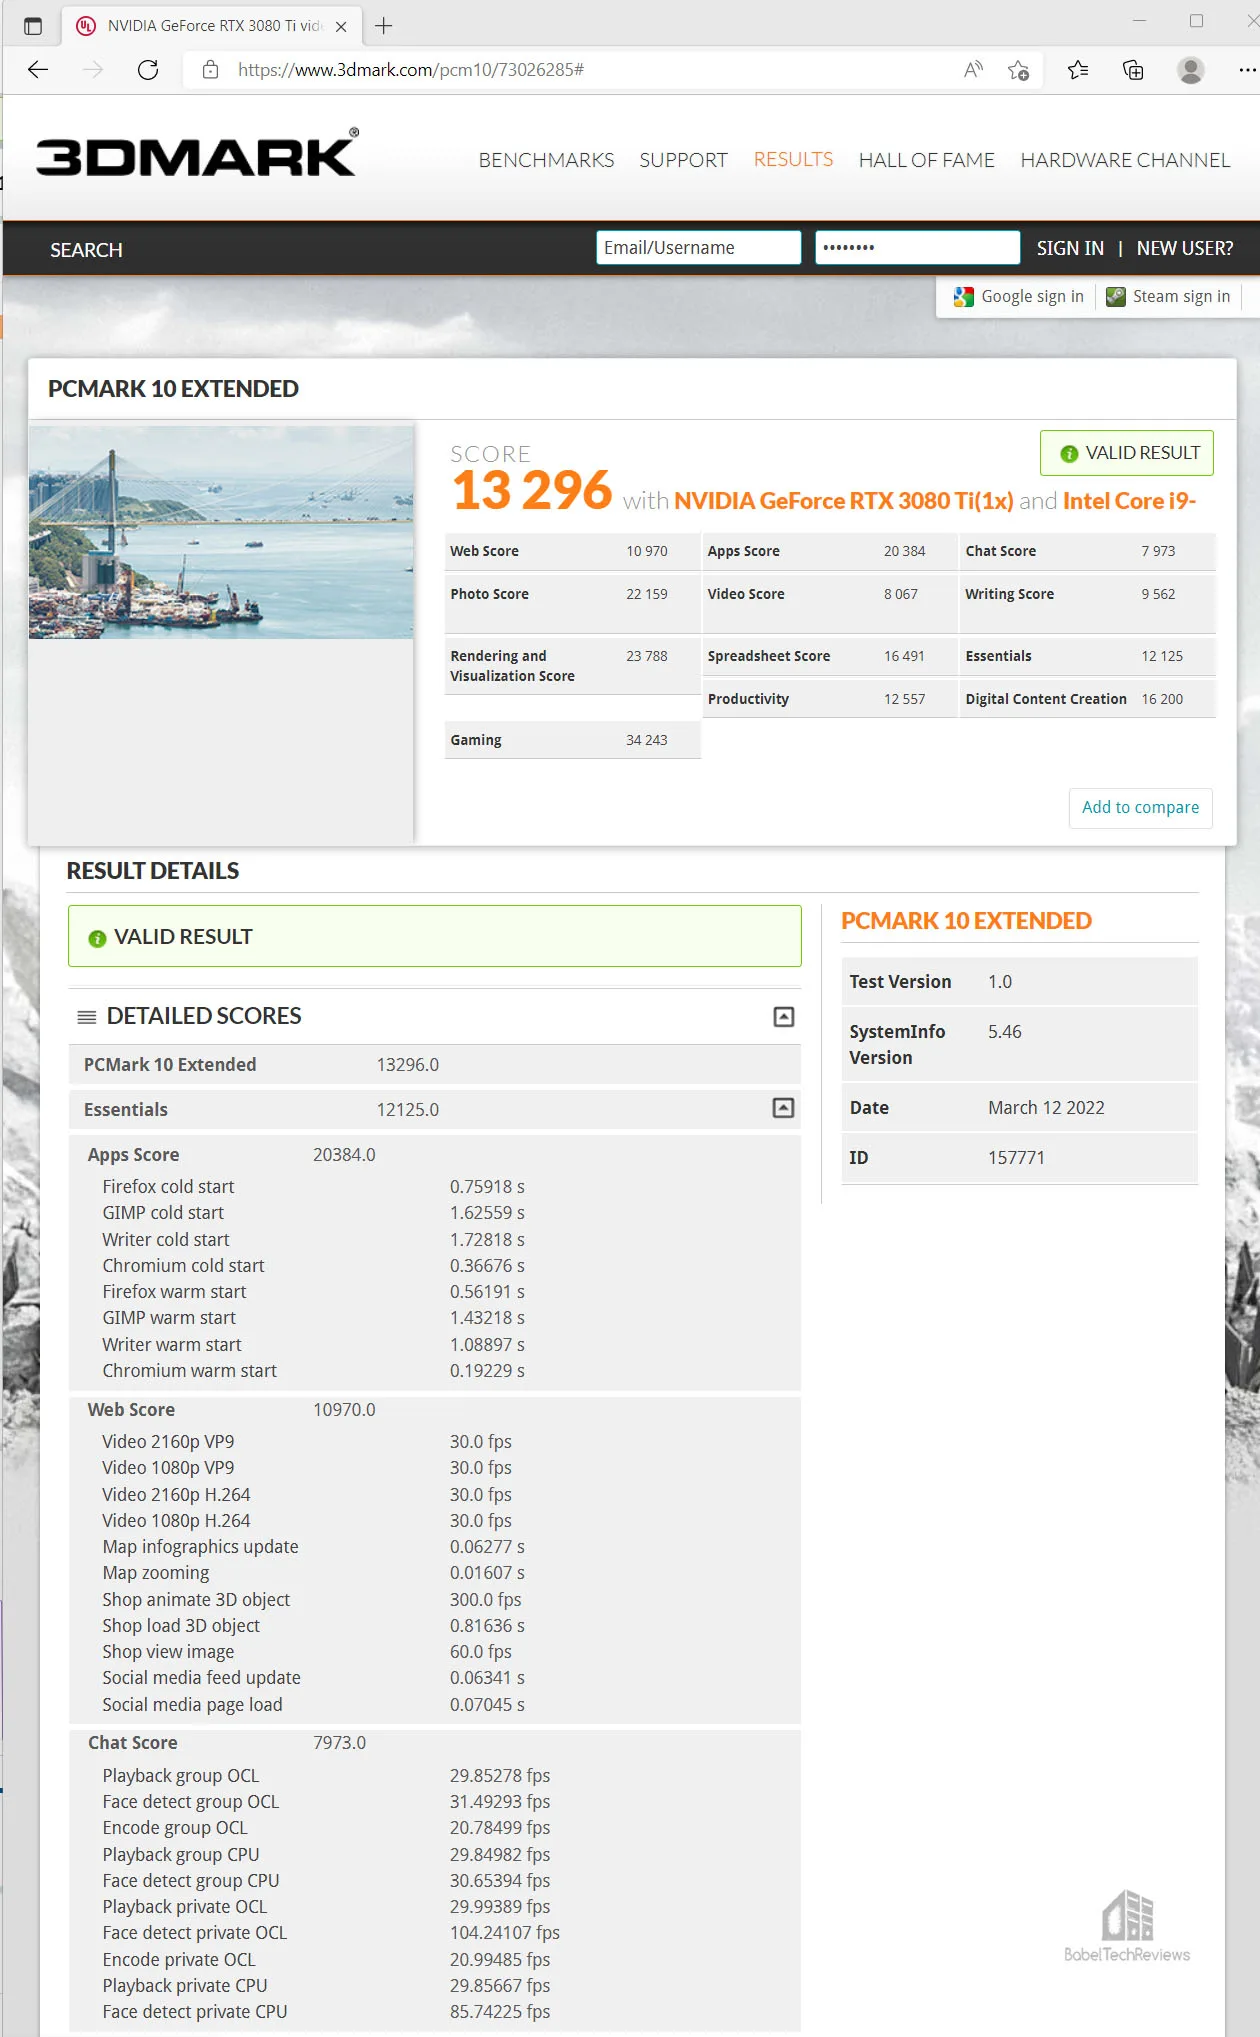Viewport: 1260px width, 2037px height.
Task: Focus the Email/Username field
Action: coord(698,248)
